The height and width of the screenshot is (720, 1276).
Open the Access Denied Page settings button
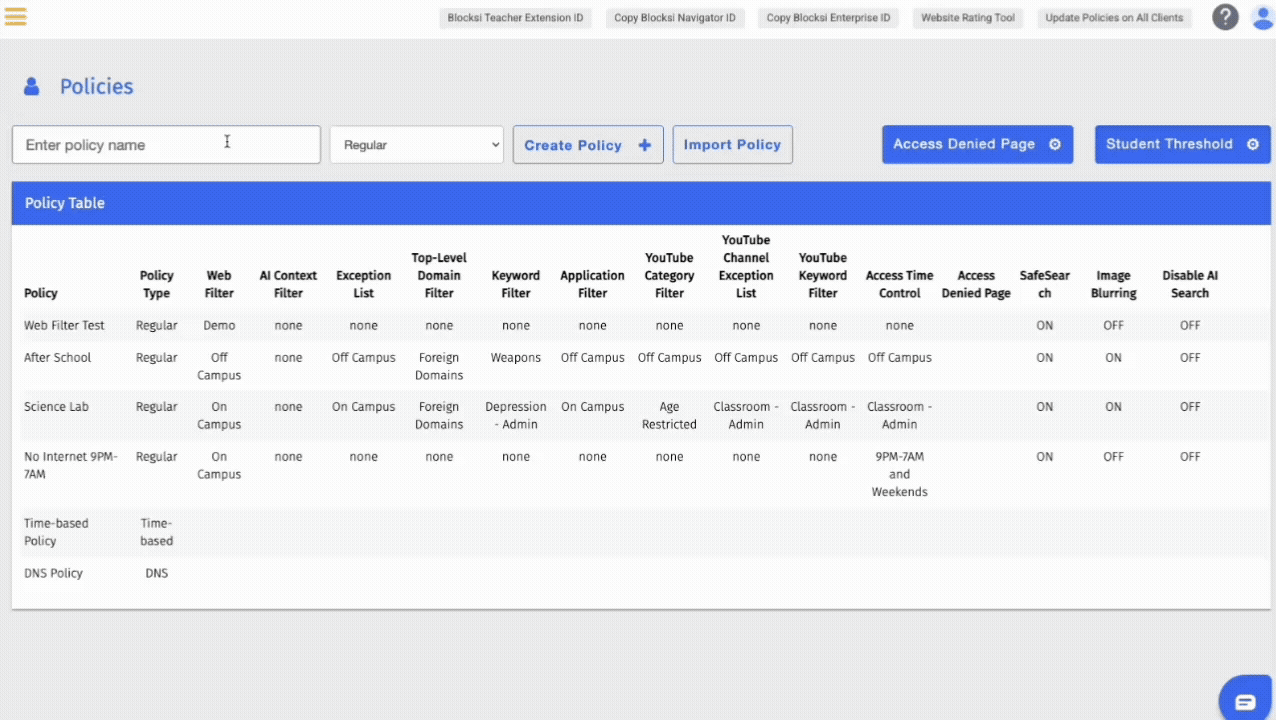(x=977, y=144)
